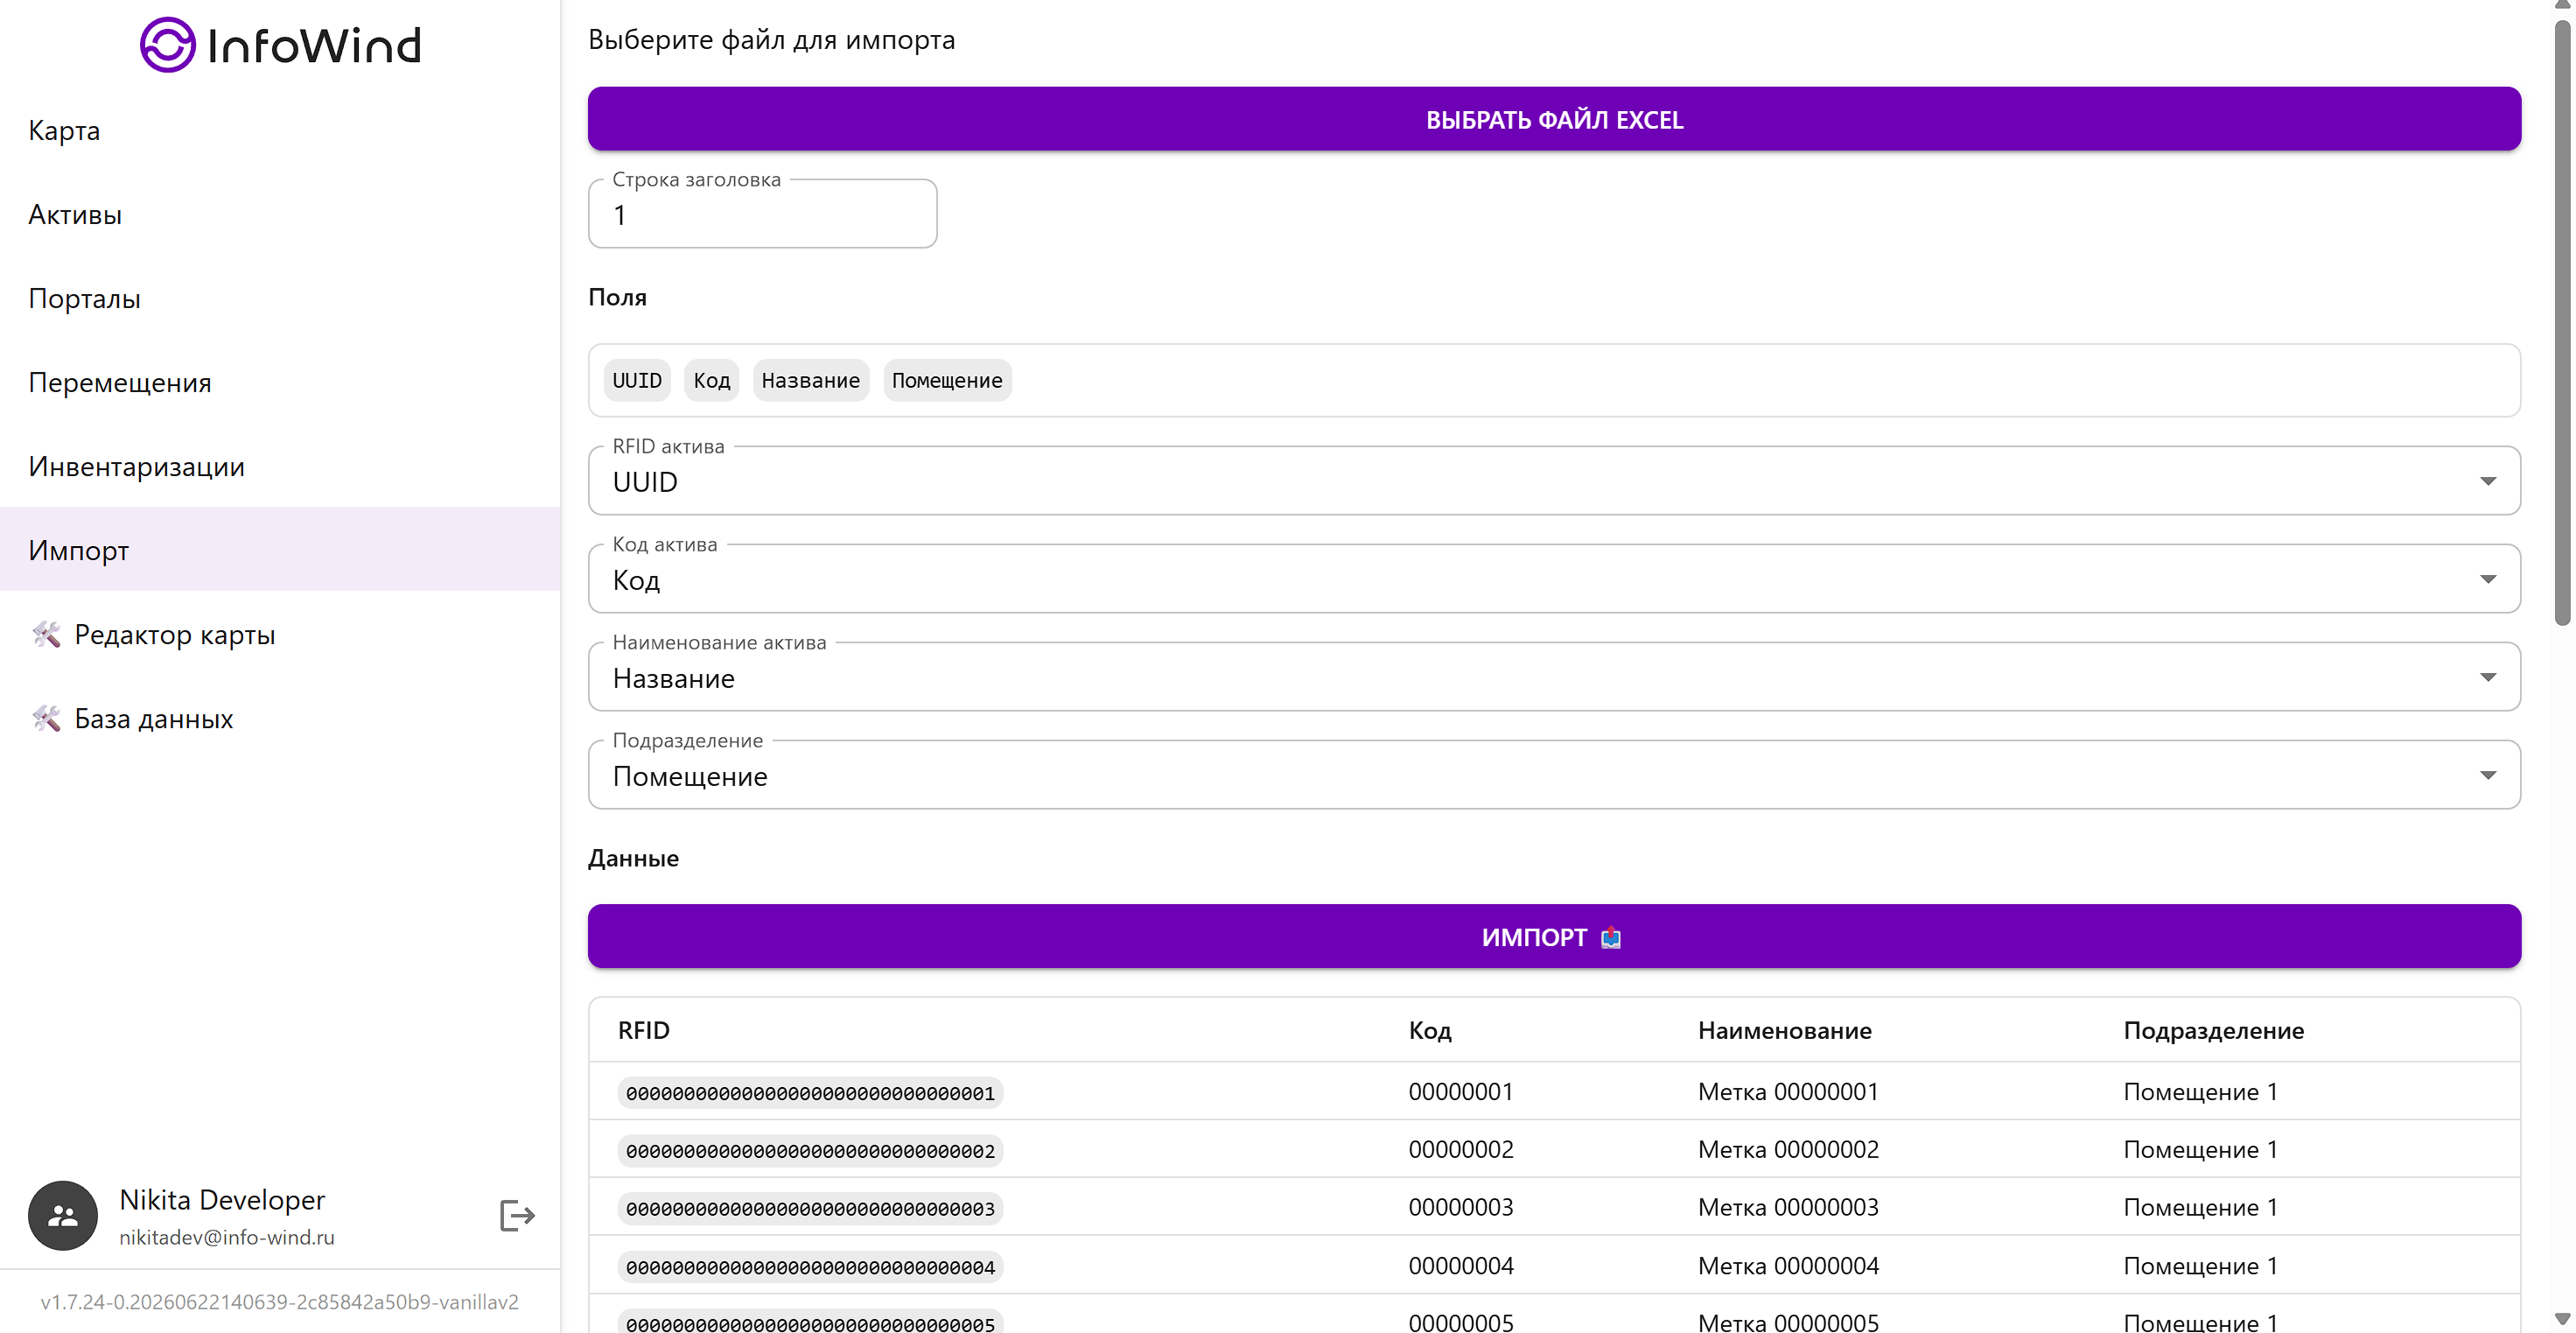Click the Название field chip
Image resolution: width=2576 pixels, height=1333 pixels.
810,380
